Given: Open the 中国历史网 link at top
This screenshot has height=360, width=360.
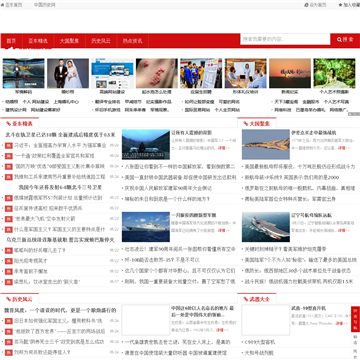Looking at the screenshot, I should (45, 5).
